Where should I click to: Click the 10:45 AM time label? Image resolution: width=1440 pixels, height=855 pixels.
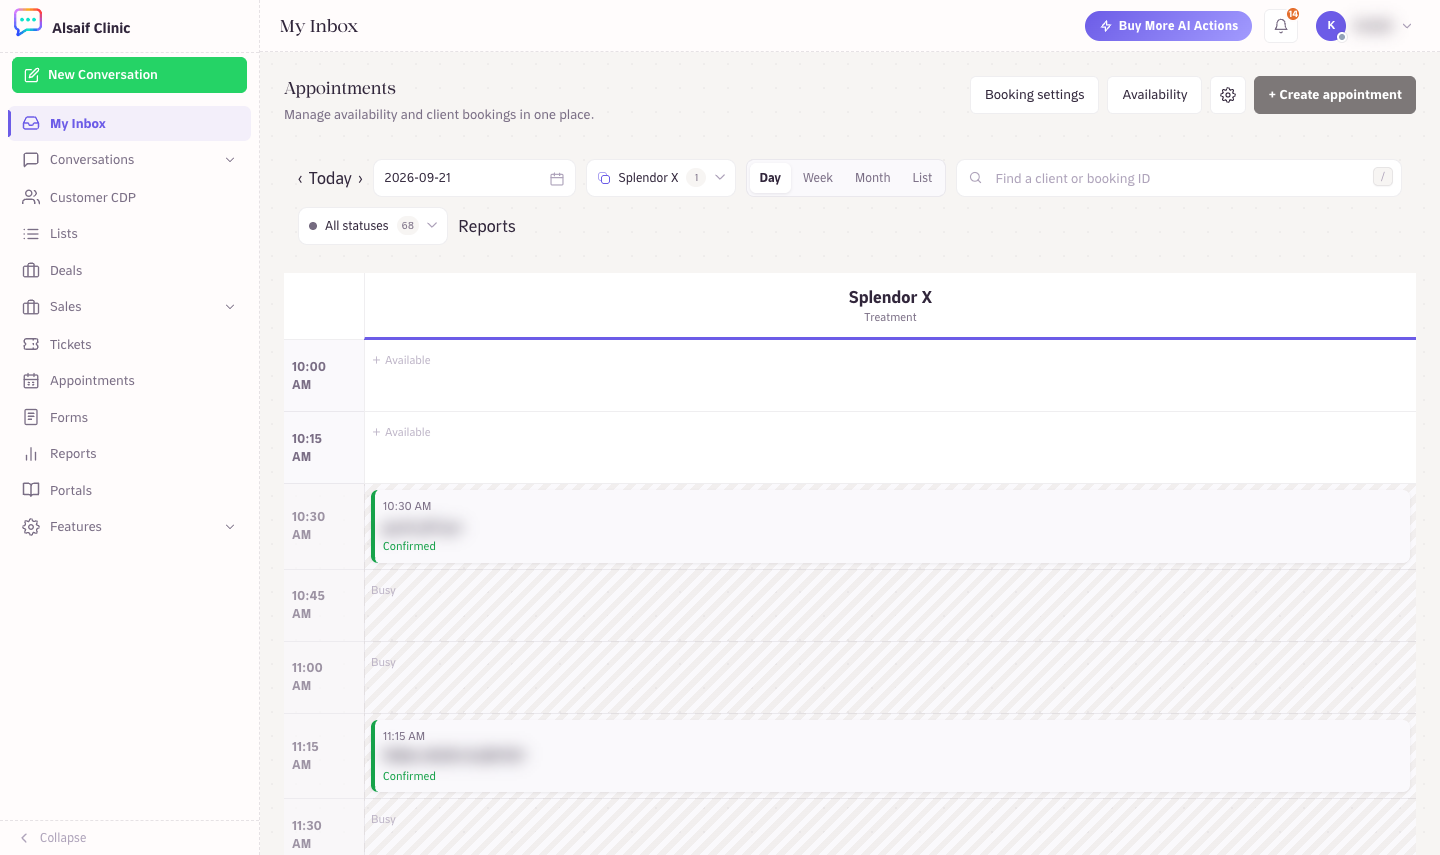(308, 605)
